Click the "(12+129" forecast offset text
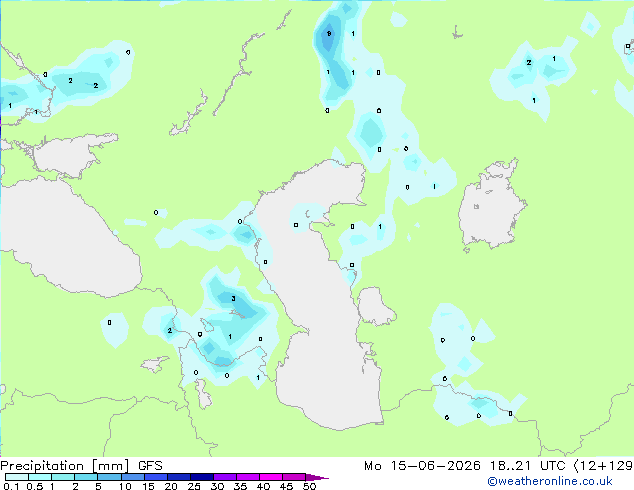The image size is (634, 490). [603, 466]
